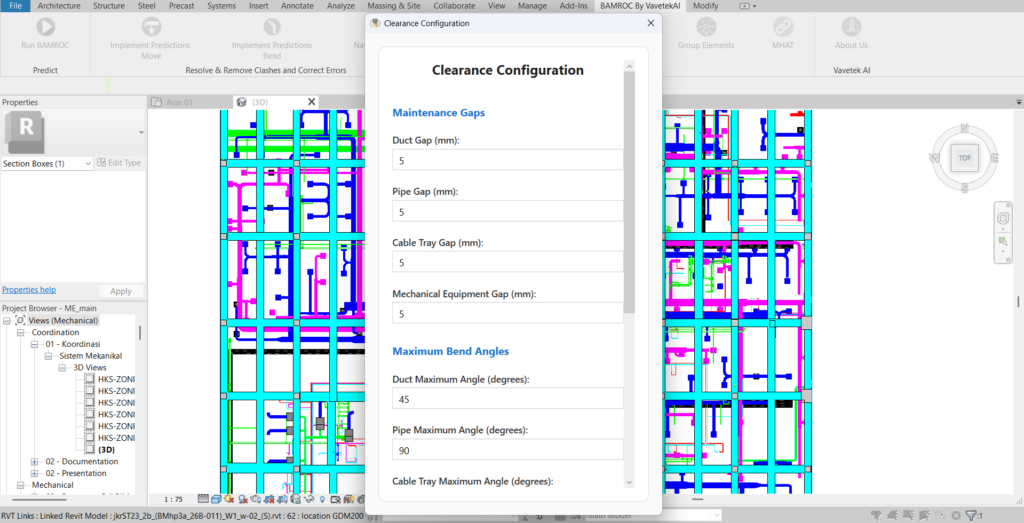This screenshot has height=523, width=1024.
Task: Close the Clearance Configuration dialog
Action: tap(650, 23)
